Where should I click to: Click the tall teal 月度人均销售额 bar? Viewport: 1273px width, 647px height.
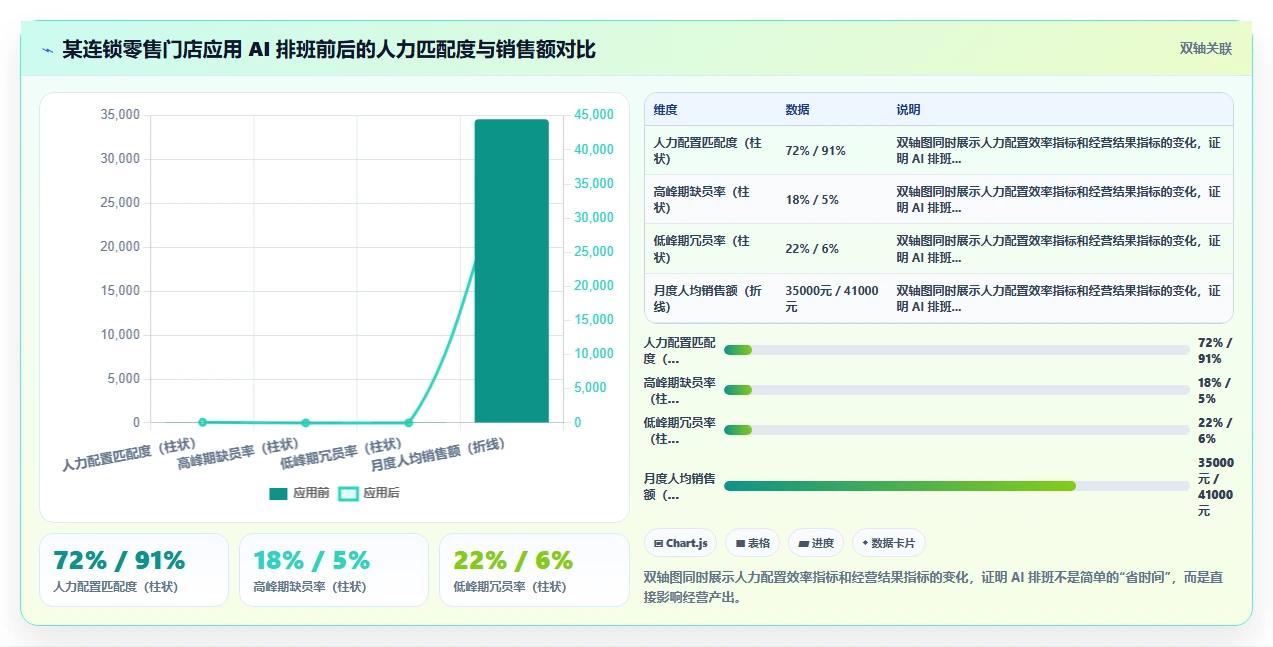click(x=512, y=271)
